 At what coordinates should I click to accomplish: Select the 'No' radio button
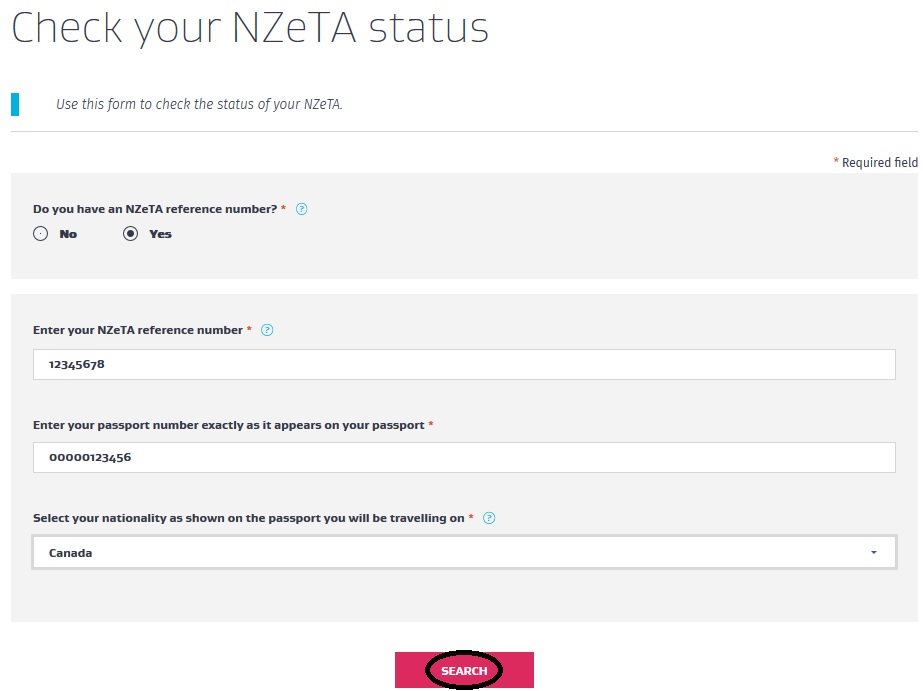(x=40, y=234)
